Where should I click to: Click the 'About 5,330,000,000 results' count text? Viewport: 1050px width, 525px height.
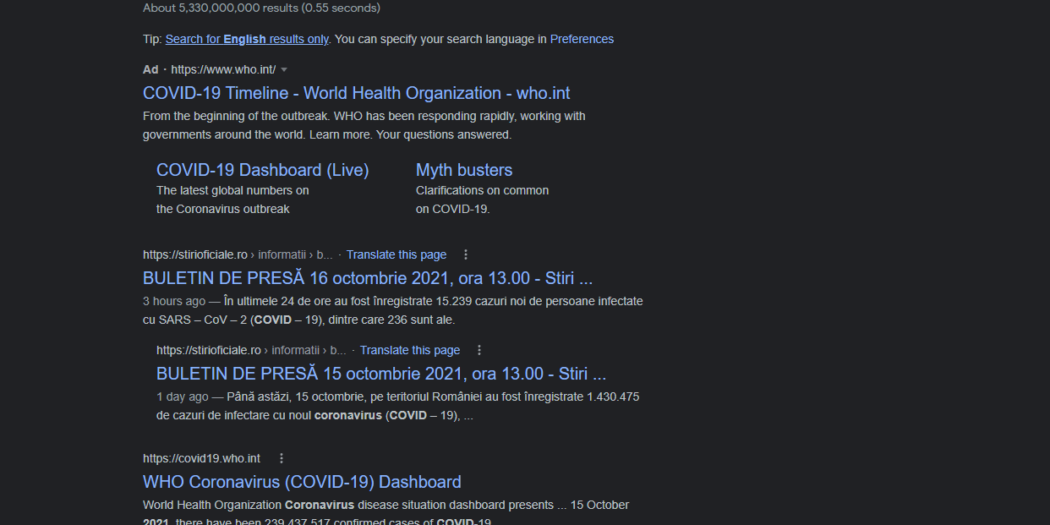pos(261,8)
